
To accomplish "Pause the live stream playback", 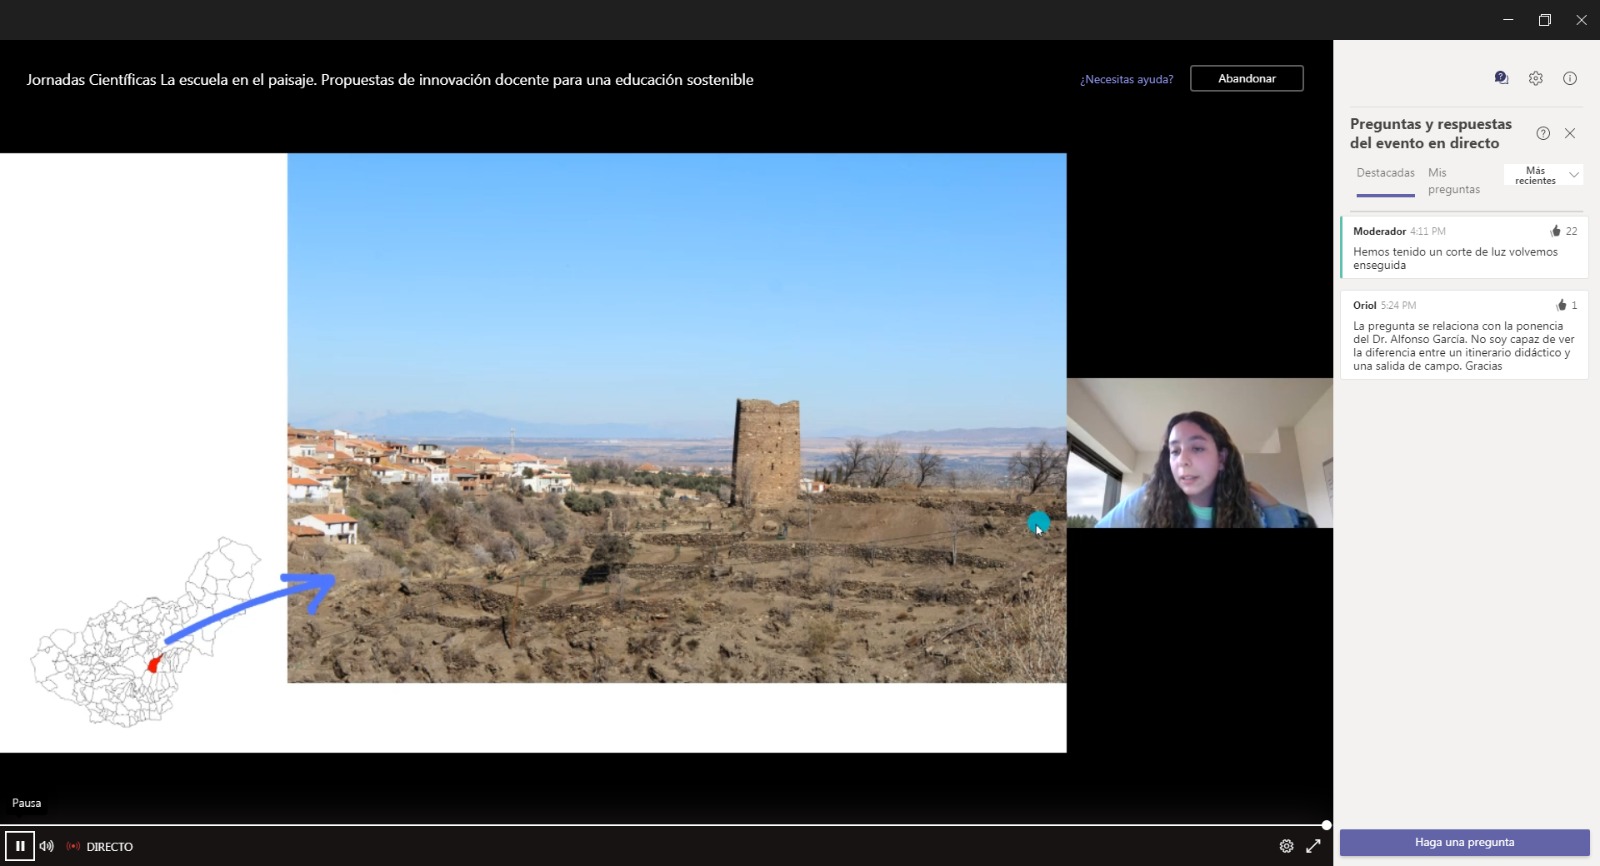I will click(x=19, y=846).
